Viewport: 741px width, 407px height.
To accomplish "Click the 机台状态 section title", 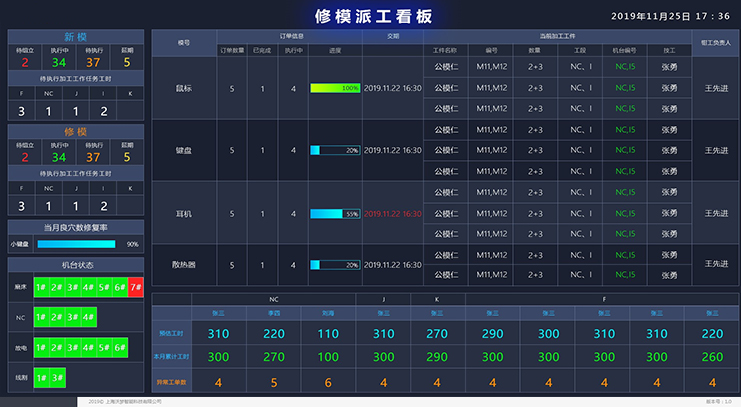I will tap(75, 264).
